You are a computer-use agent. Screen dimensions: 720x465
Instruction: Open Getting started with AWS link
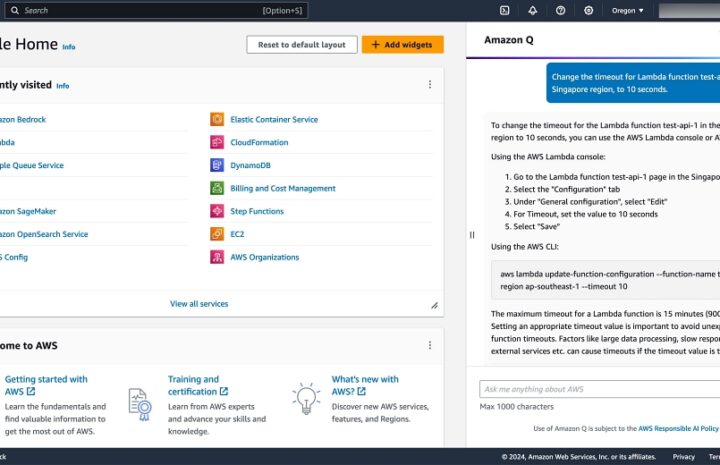tap(46, 385)
